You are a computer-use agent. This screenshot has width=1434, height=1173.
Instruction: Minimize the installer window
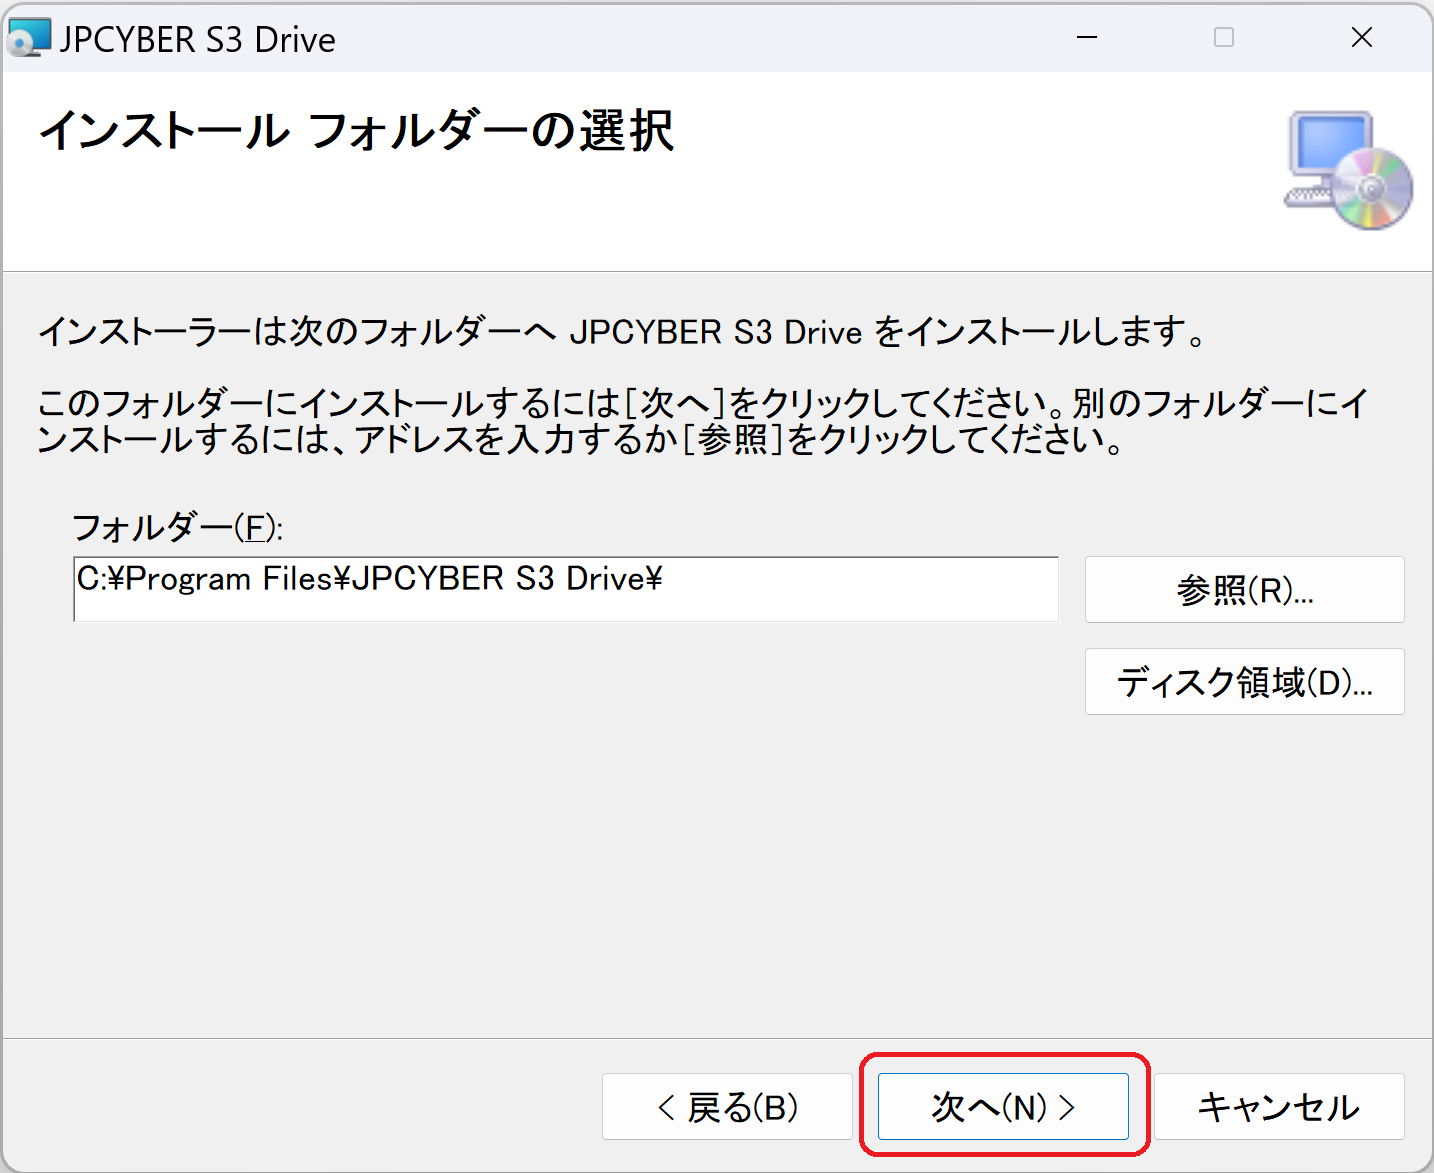coord(1087,38)
